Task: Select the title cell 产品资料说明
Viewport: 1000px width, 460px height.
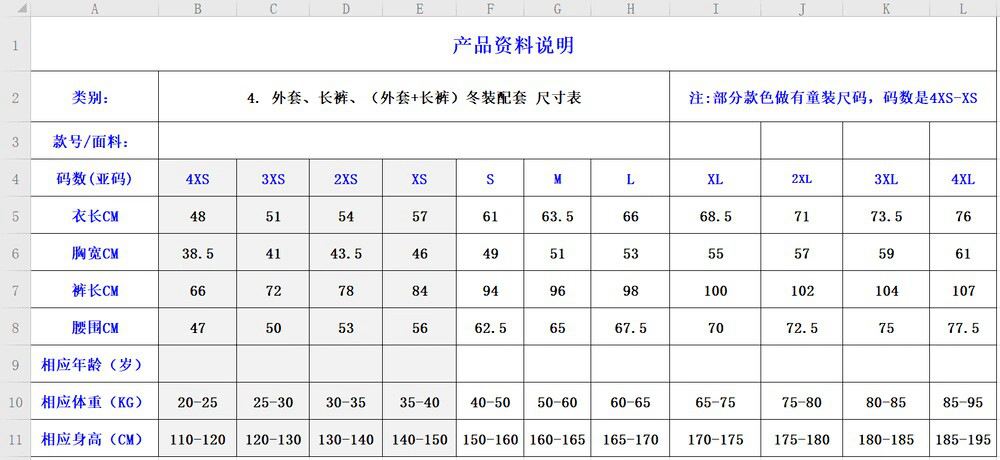Action: pos(515,44)
